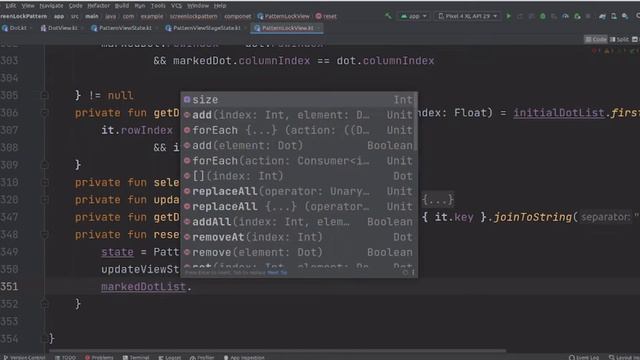Choose replaceAll(operator: Unary…) suggestion

[x=298, y=191]
